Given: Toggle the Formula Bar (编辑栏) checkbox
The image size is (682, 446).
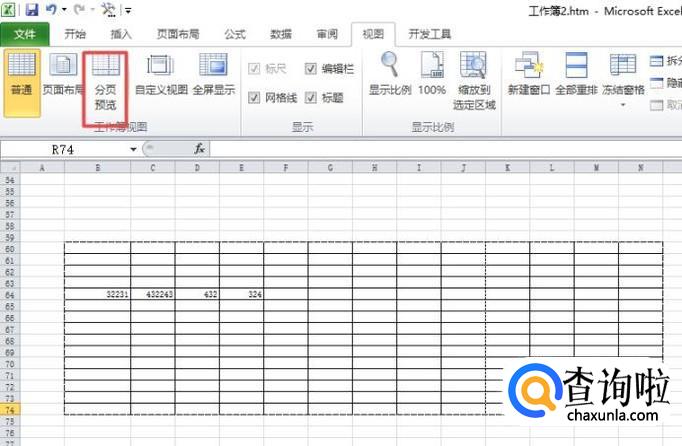Looking at the screenshot, I should click(311, 68).
